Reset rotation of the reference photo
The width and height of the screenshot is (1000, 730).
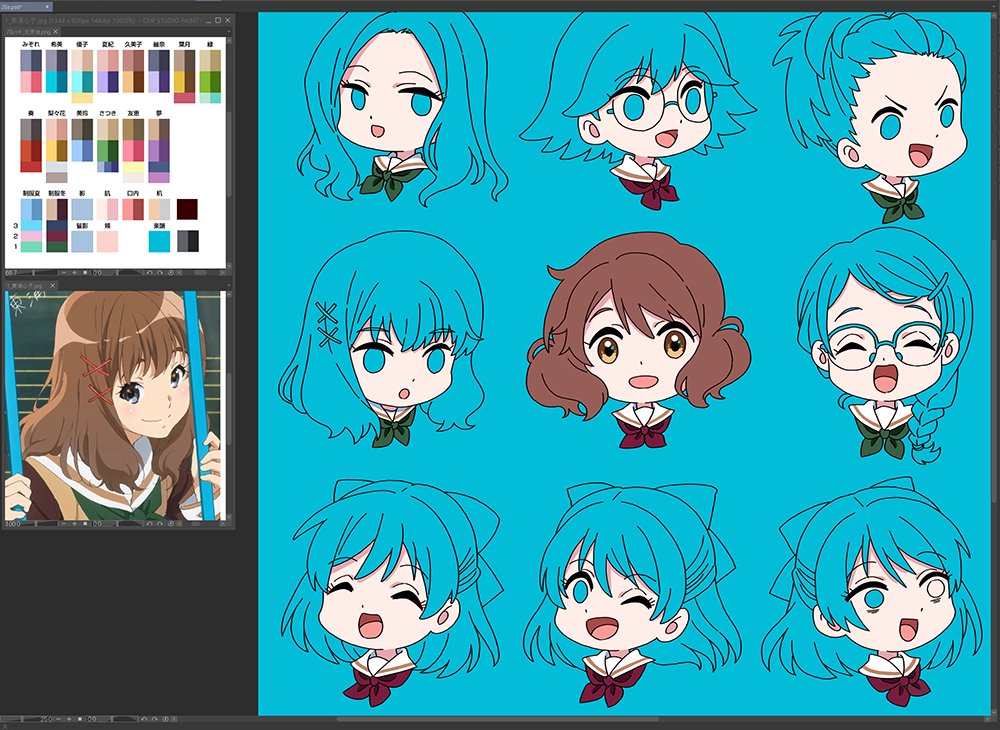(x=172, y=524)
